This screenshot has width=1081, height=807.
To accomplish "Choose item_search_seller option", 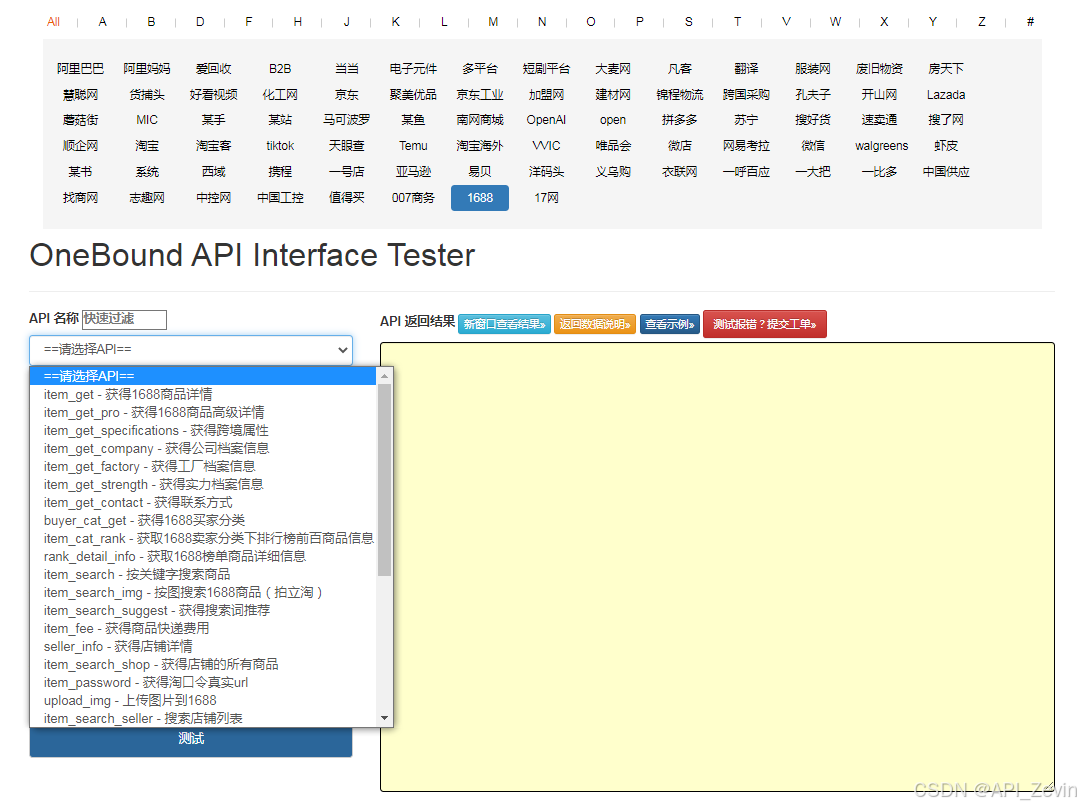I will click(x=203, y=718).
